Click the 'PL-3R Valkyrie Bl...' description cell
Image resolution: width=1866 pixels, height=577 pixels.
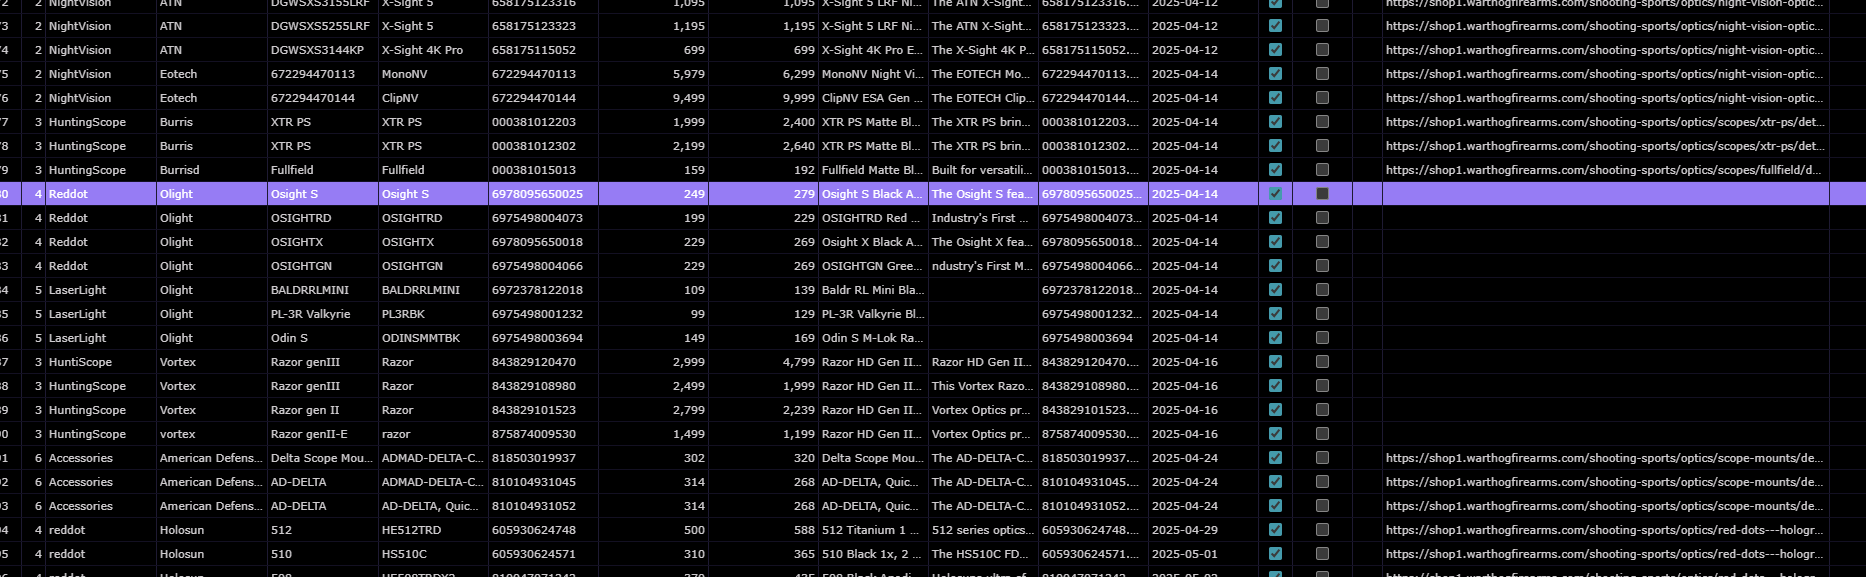pos(873,314)
